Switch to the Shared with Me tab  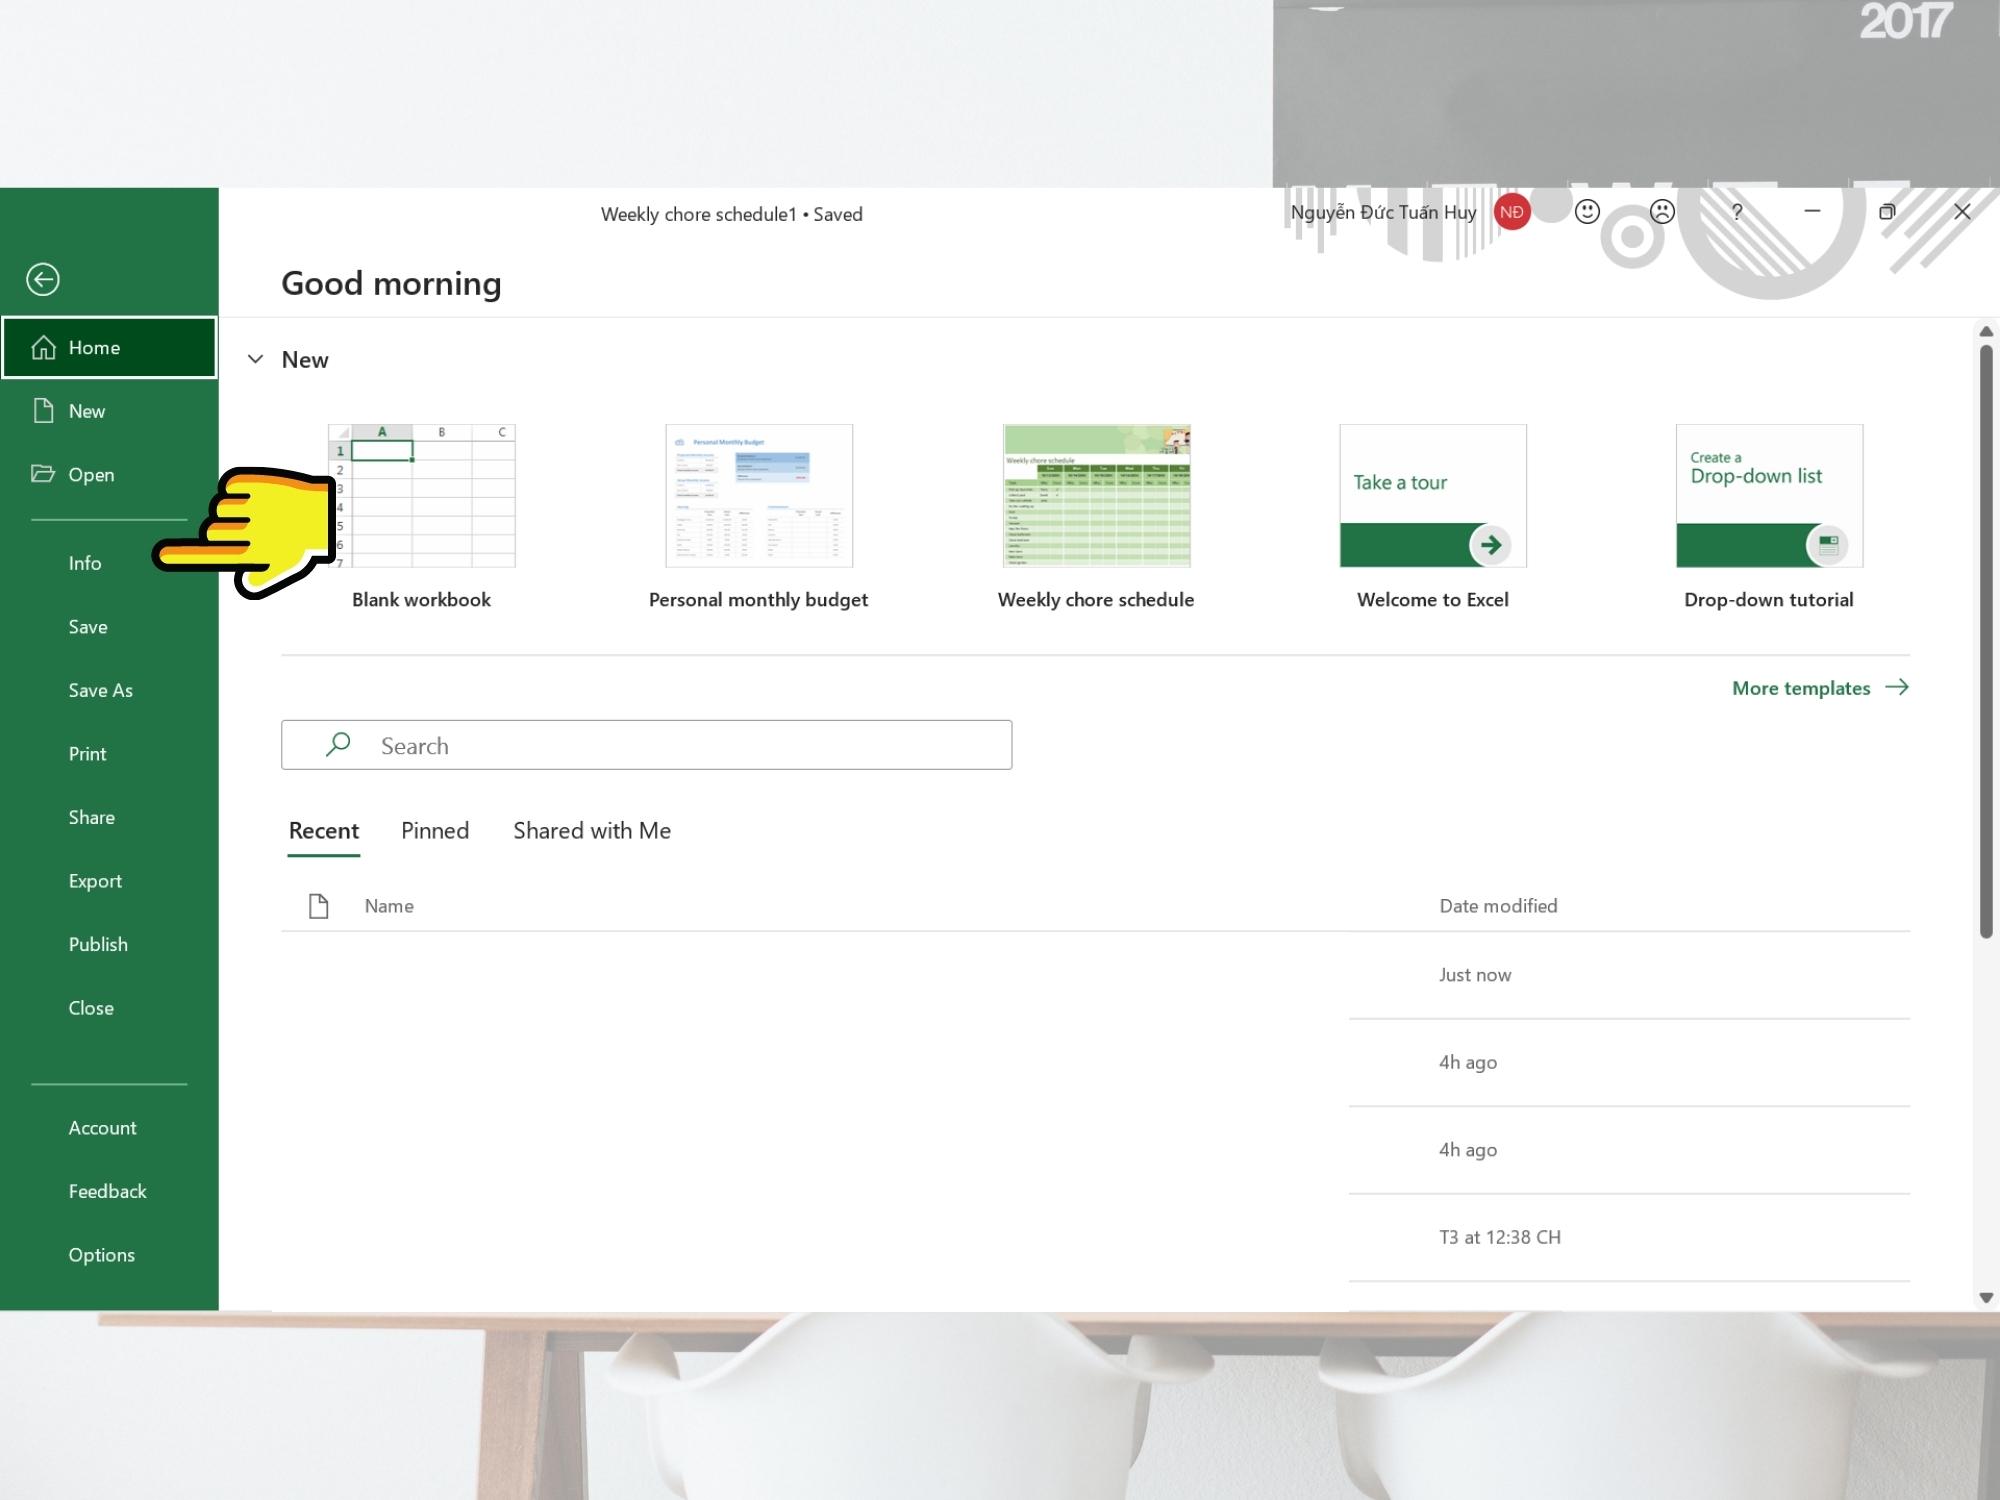pyautogui.click(x=592, y=831)
